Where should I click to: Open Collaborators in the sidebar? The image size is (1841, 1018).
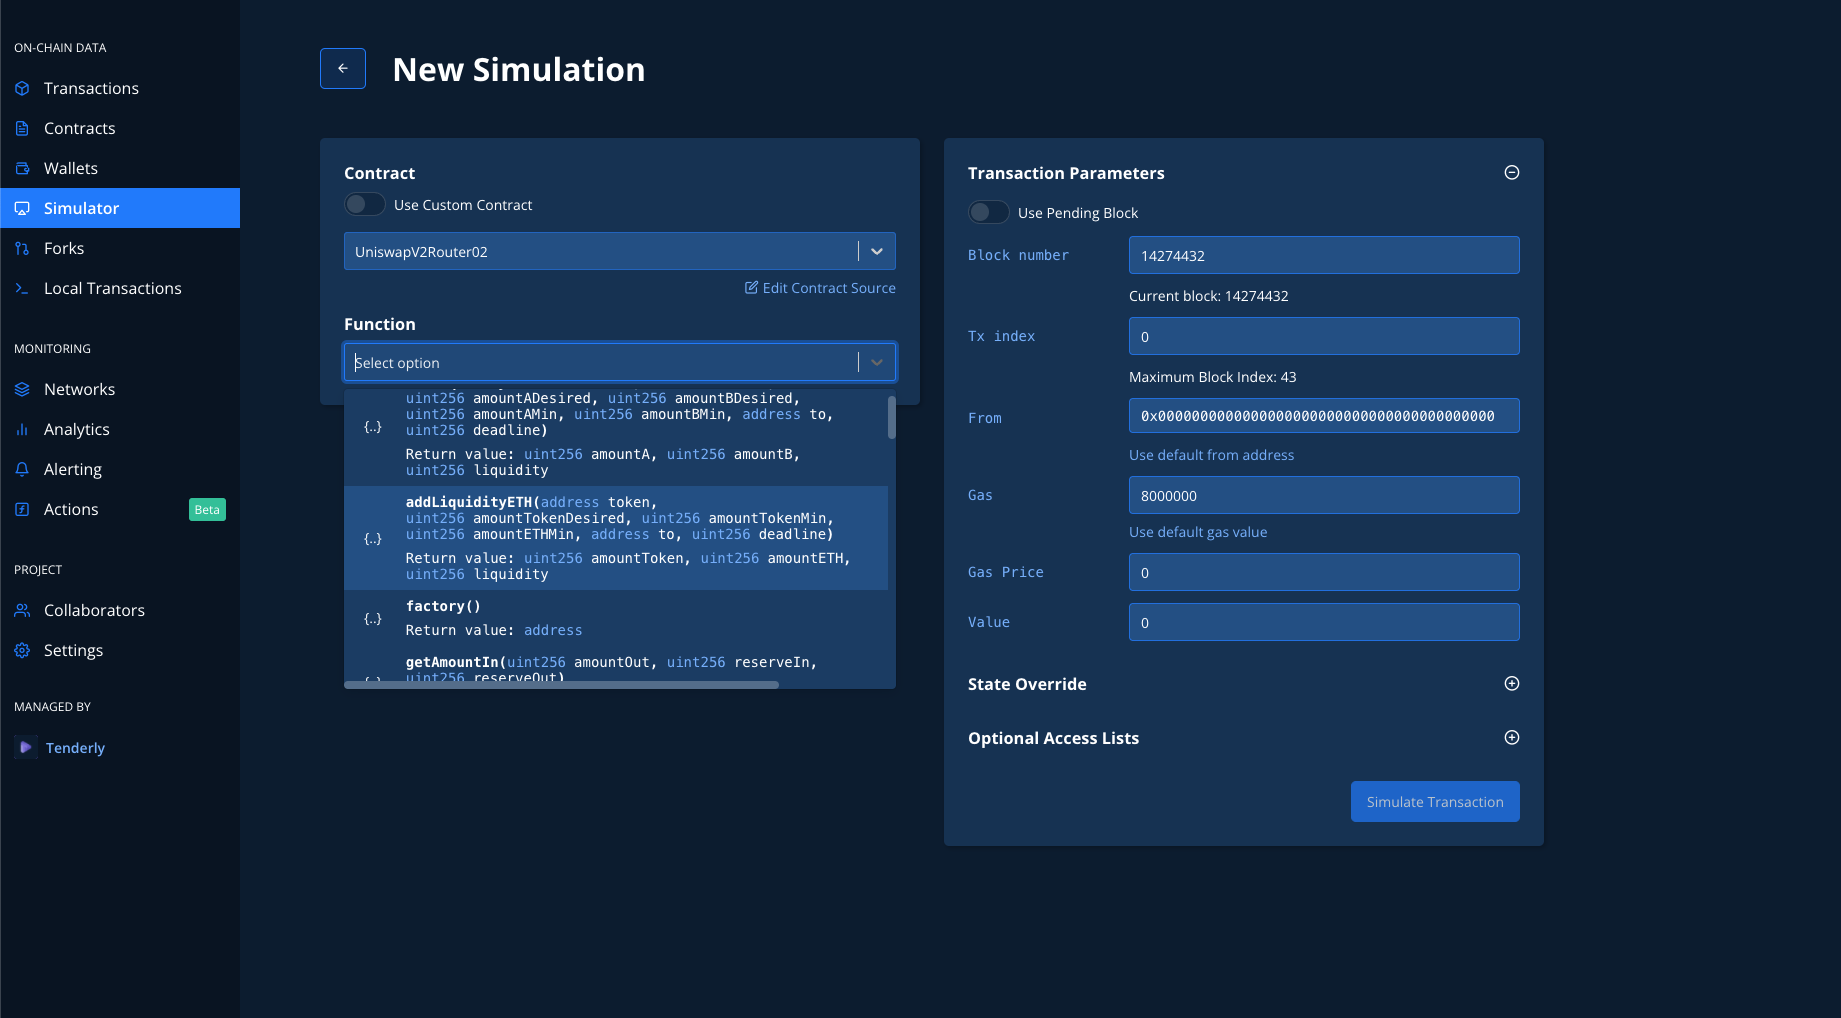click(120, 610)
